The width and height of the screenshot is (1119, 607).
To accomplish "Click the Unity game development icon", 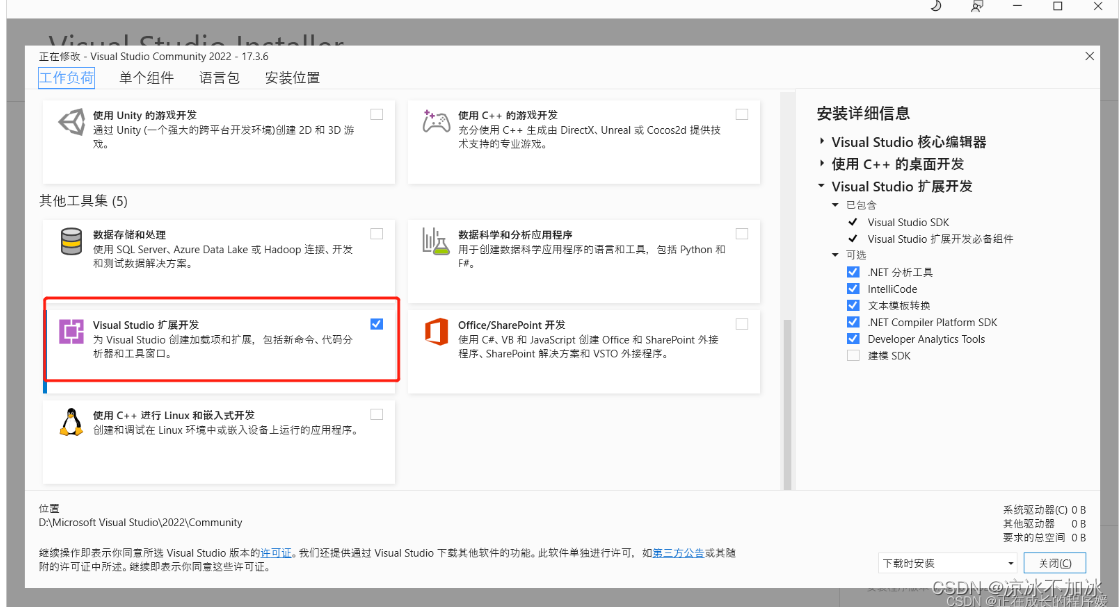I will point(71,122).
